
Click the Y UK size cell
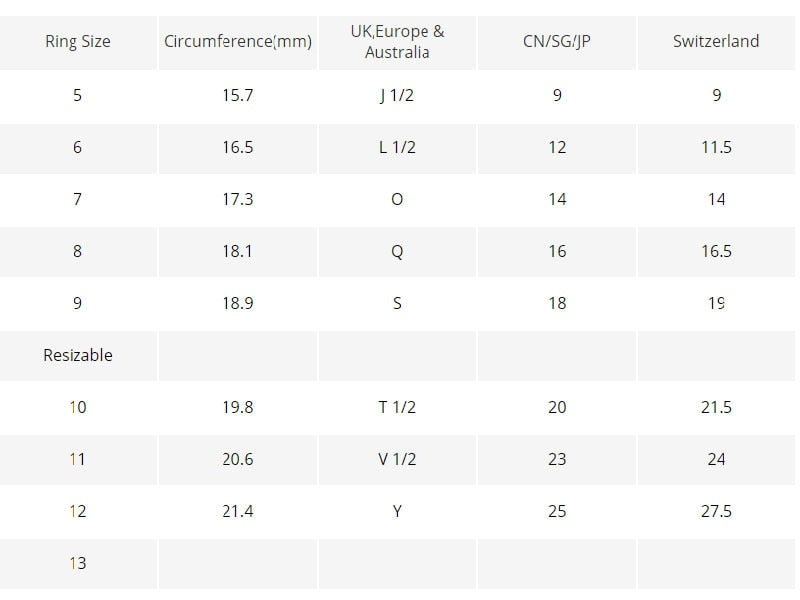click(397, 511)
